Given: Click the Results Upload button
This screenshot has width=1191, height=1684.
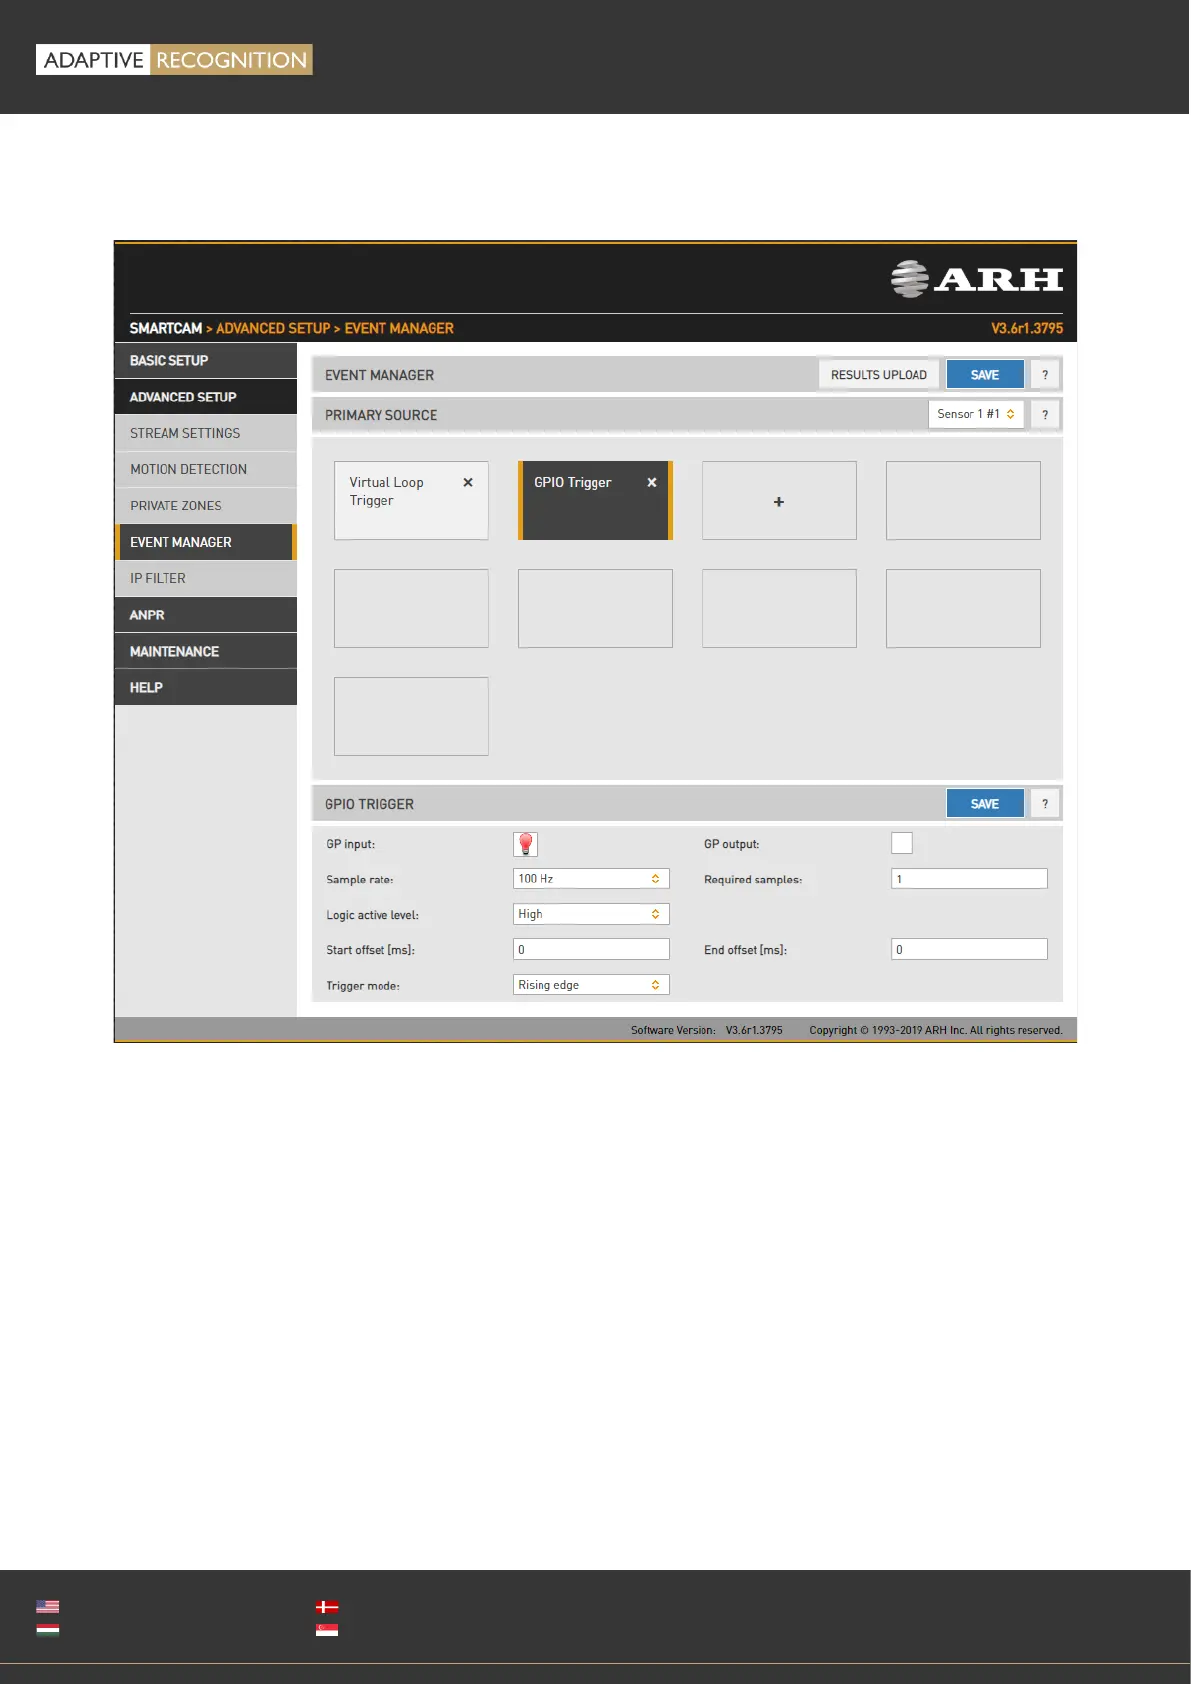Looking at the screenshot, I should [x=879, y=375].
